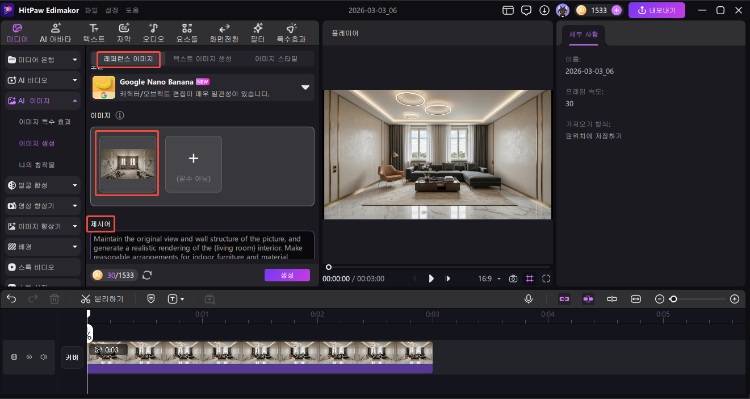The image size is (750, 399).
Task: Click 분리하기 (Split) scissors button
Action: (x=102, y=299)
